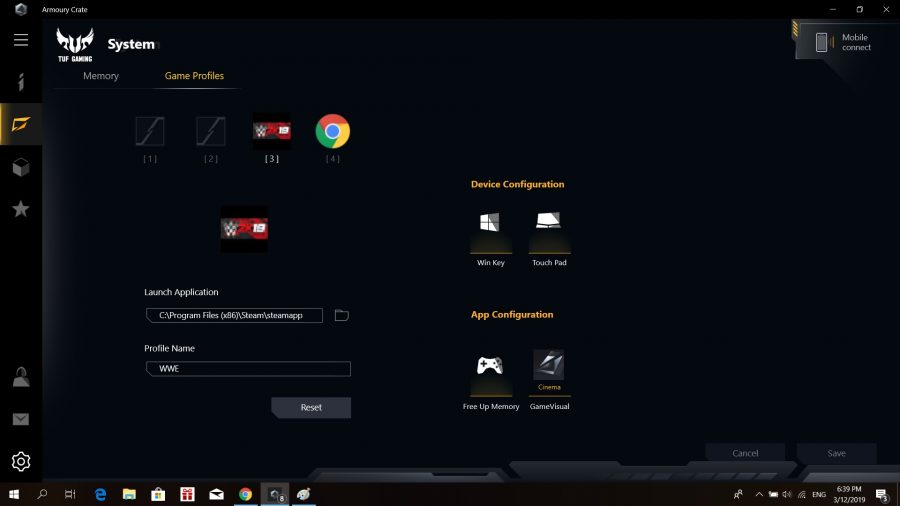This screenshot has width=900, height=506.
Task: Open the cube Device sidebar icon
Action: 21,167
